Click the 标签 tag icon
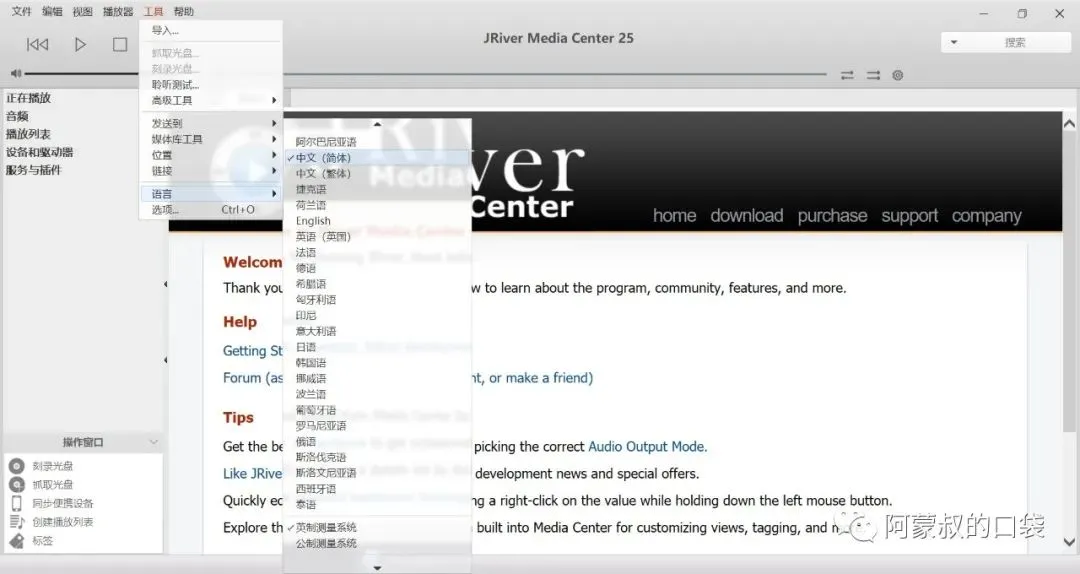 (17, 540)
